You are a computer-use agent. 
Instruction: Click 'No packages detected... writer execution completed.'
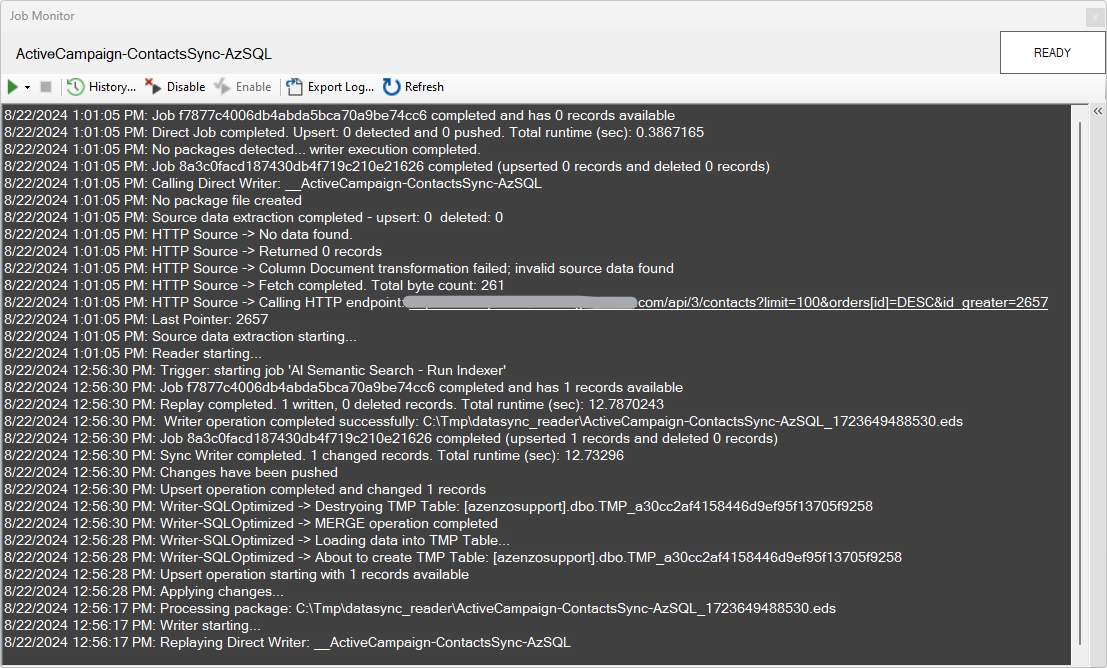click(x=242, y=150)
